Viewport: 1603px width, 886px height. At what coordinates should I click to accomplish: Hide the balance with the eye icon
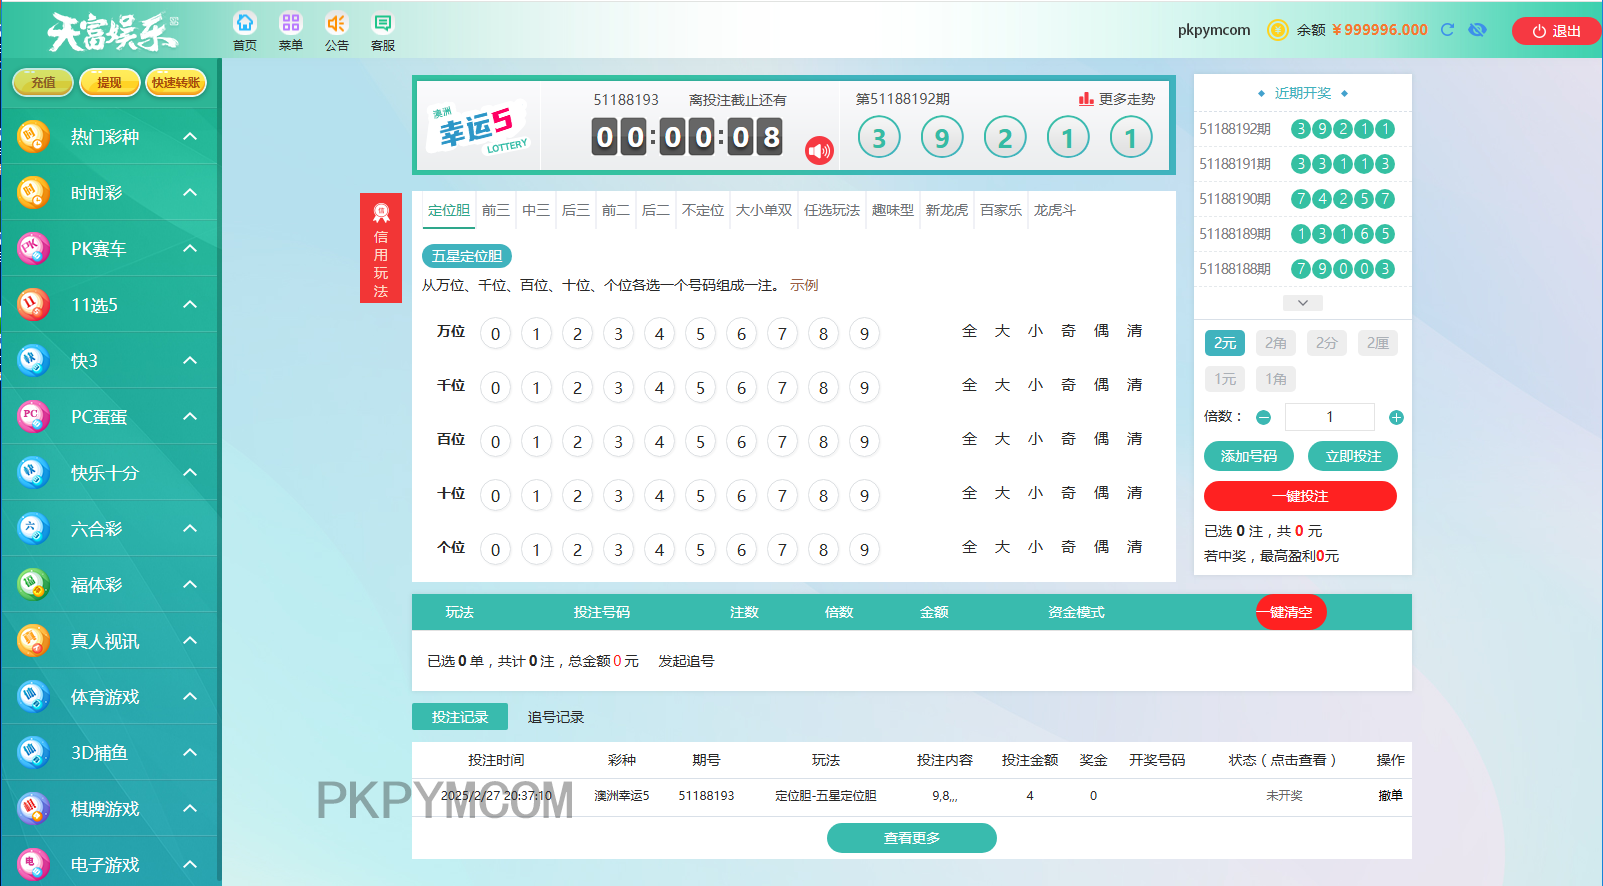[x=1477, y=30]
